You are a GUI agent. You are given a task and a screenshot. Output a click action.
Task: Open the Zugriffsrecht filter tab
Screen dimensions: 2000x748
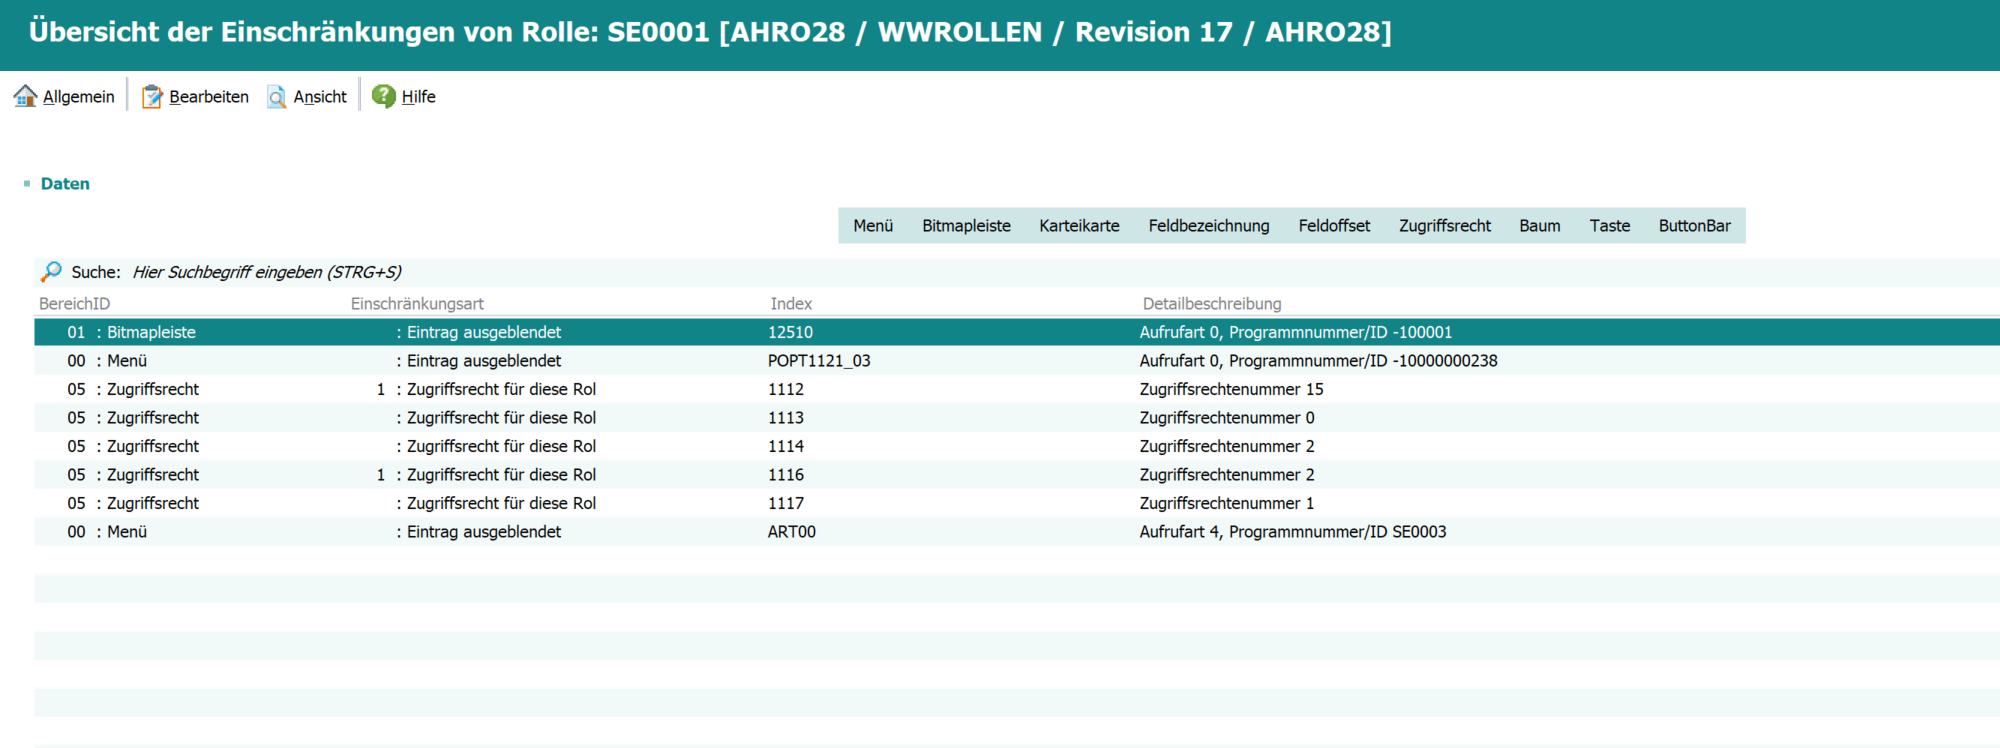1444,226
